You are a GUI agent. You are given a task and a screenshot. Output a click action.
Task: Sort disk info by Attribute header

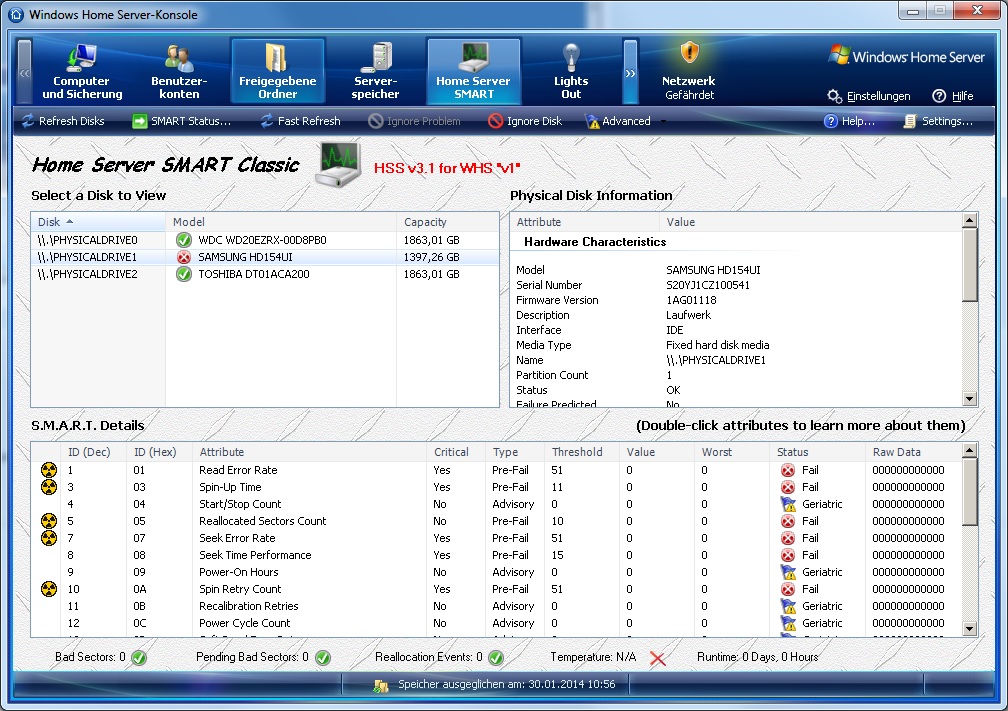click(585, 222)
